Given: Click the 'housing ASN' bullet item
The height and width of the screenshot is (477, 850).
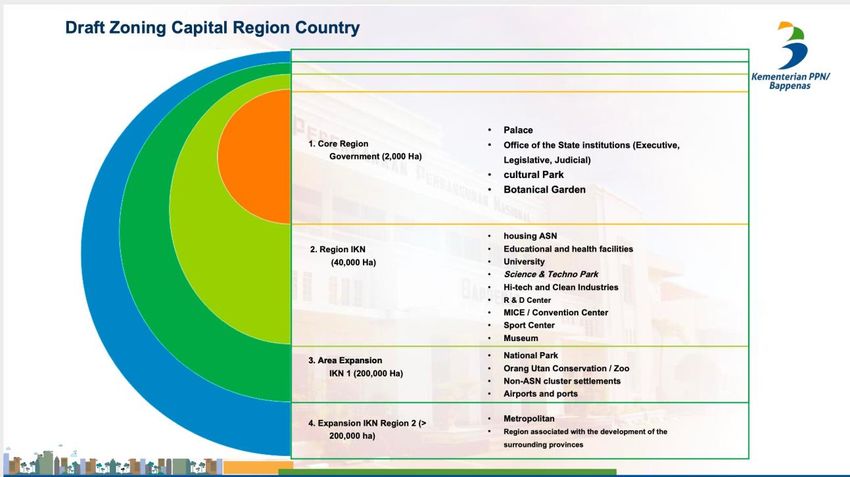Looking at the screenshot, I should (530, 236).
